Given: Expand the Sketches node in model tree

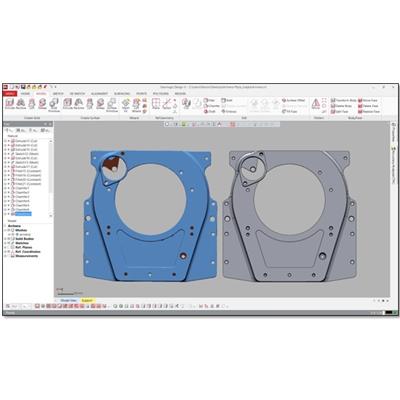Looking at the screenshot, I should [5, 243].
